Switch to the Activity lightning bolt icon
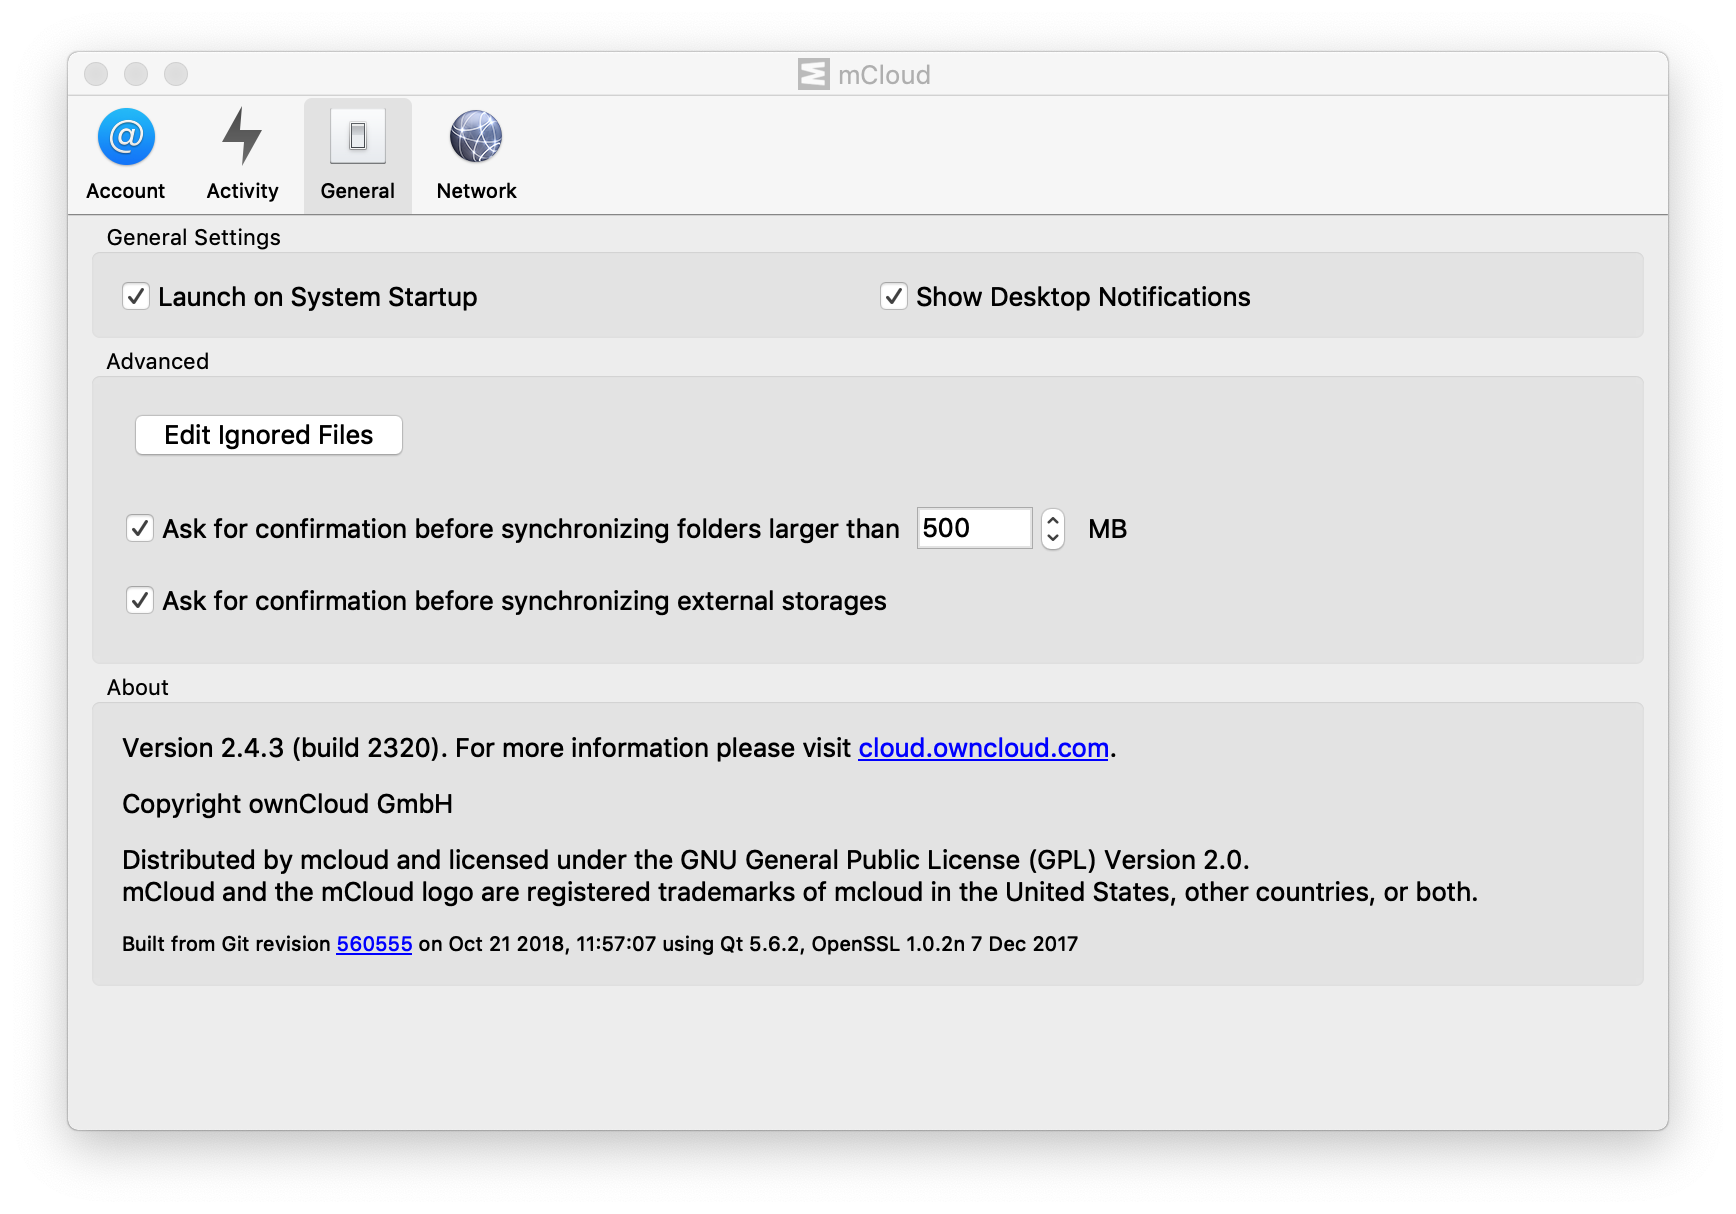The height and width of the screenshot is (1214, 1736). point(242,136)
